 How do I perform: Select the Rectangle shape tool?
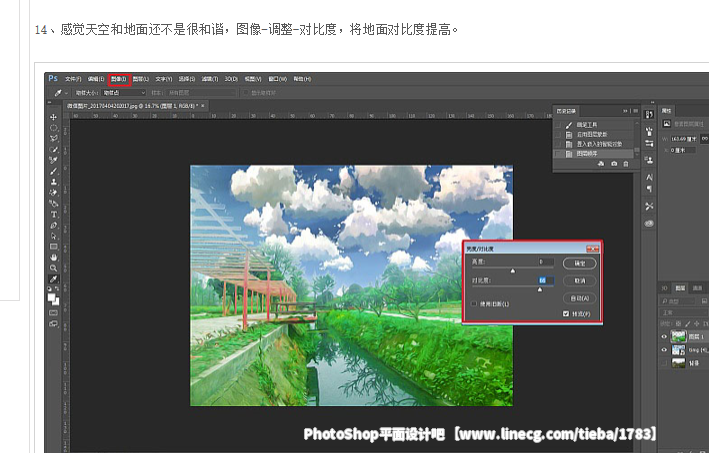[54, 247]
